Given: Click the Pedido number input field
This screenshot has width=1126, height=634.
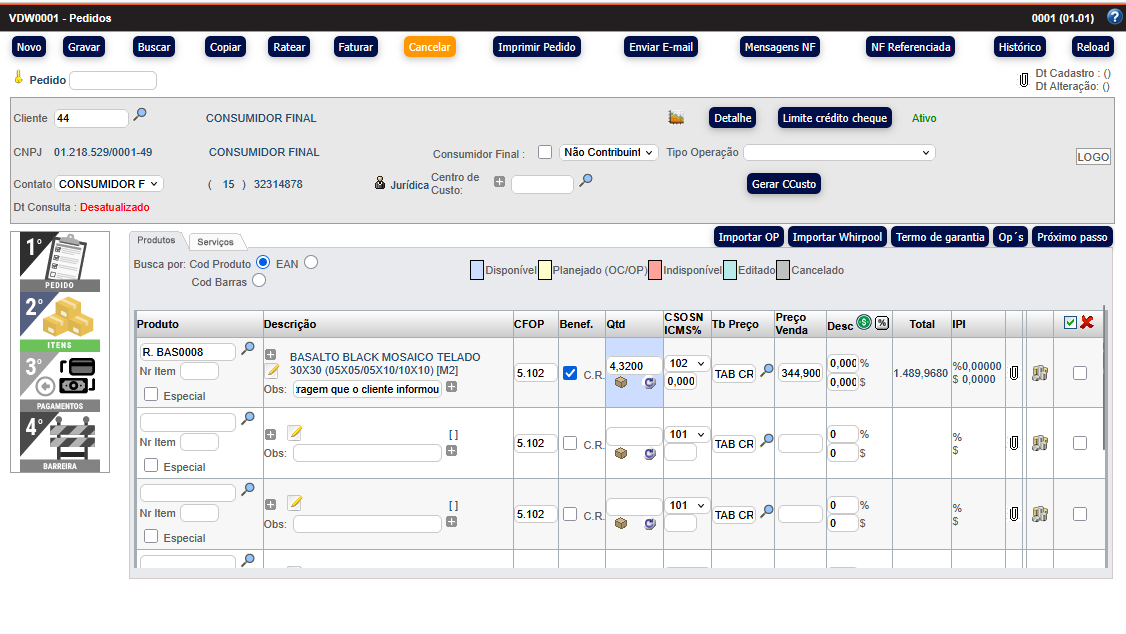Looking at the screenshot, I should pyautogui.click(x=113, y=80).
